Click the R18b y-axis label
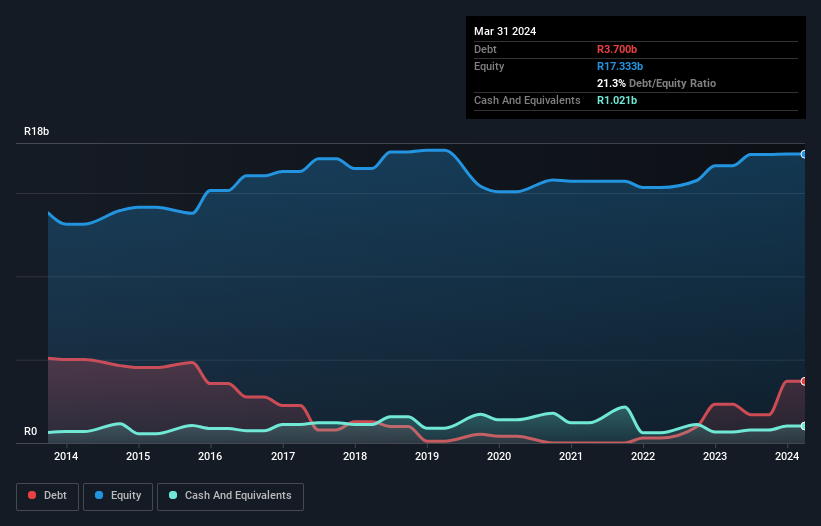Viewport: 821px width, 526px height. [x=37, y=131]
